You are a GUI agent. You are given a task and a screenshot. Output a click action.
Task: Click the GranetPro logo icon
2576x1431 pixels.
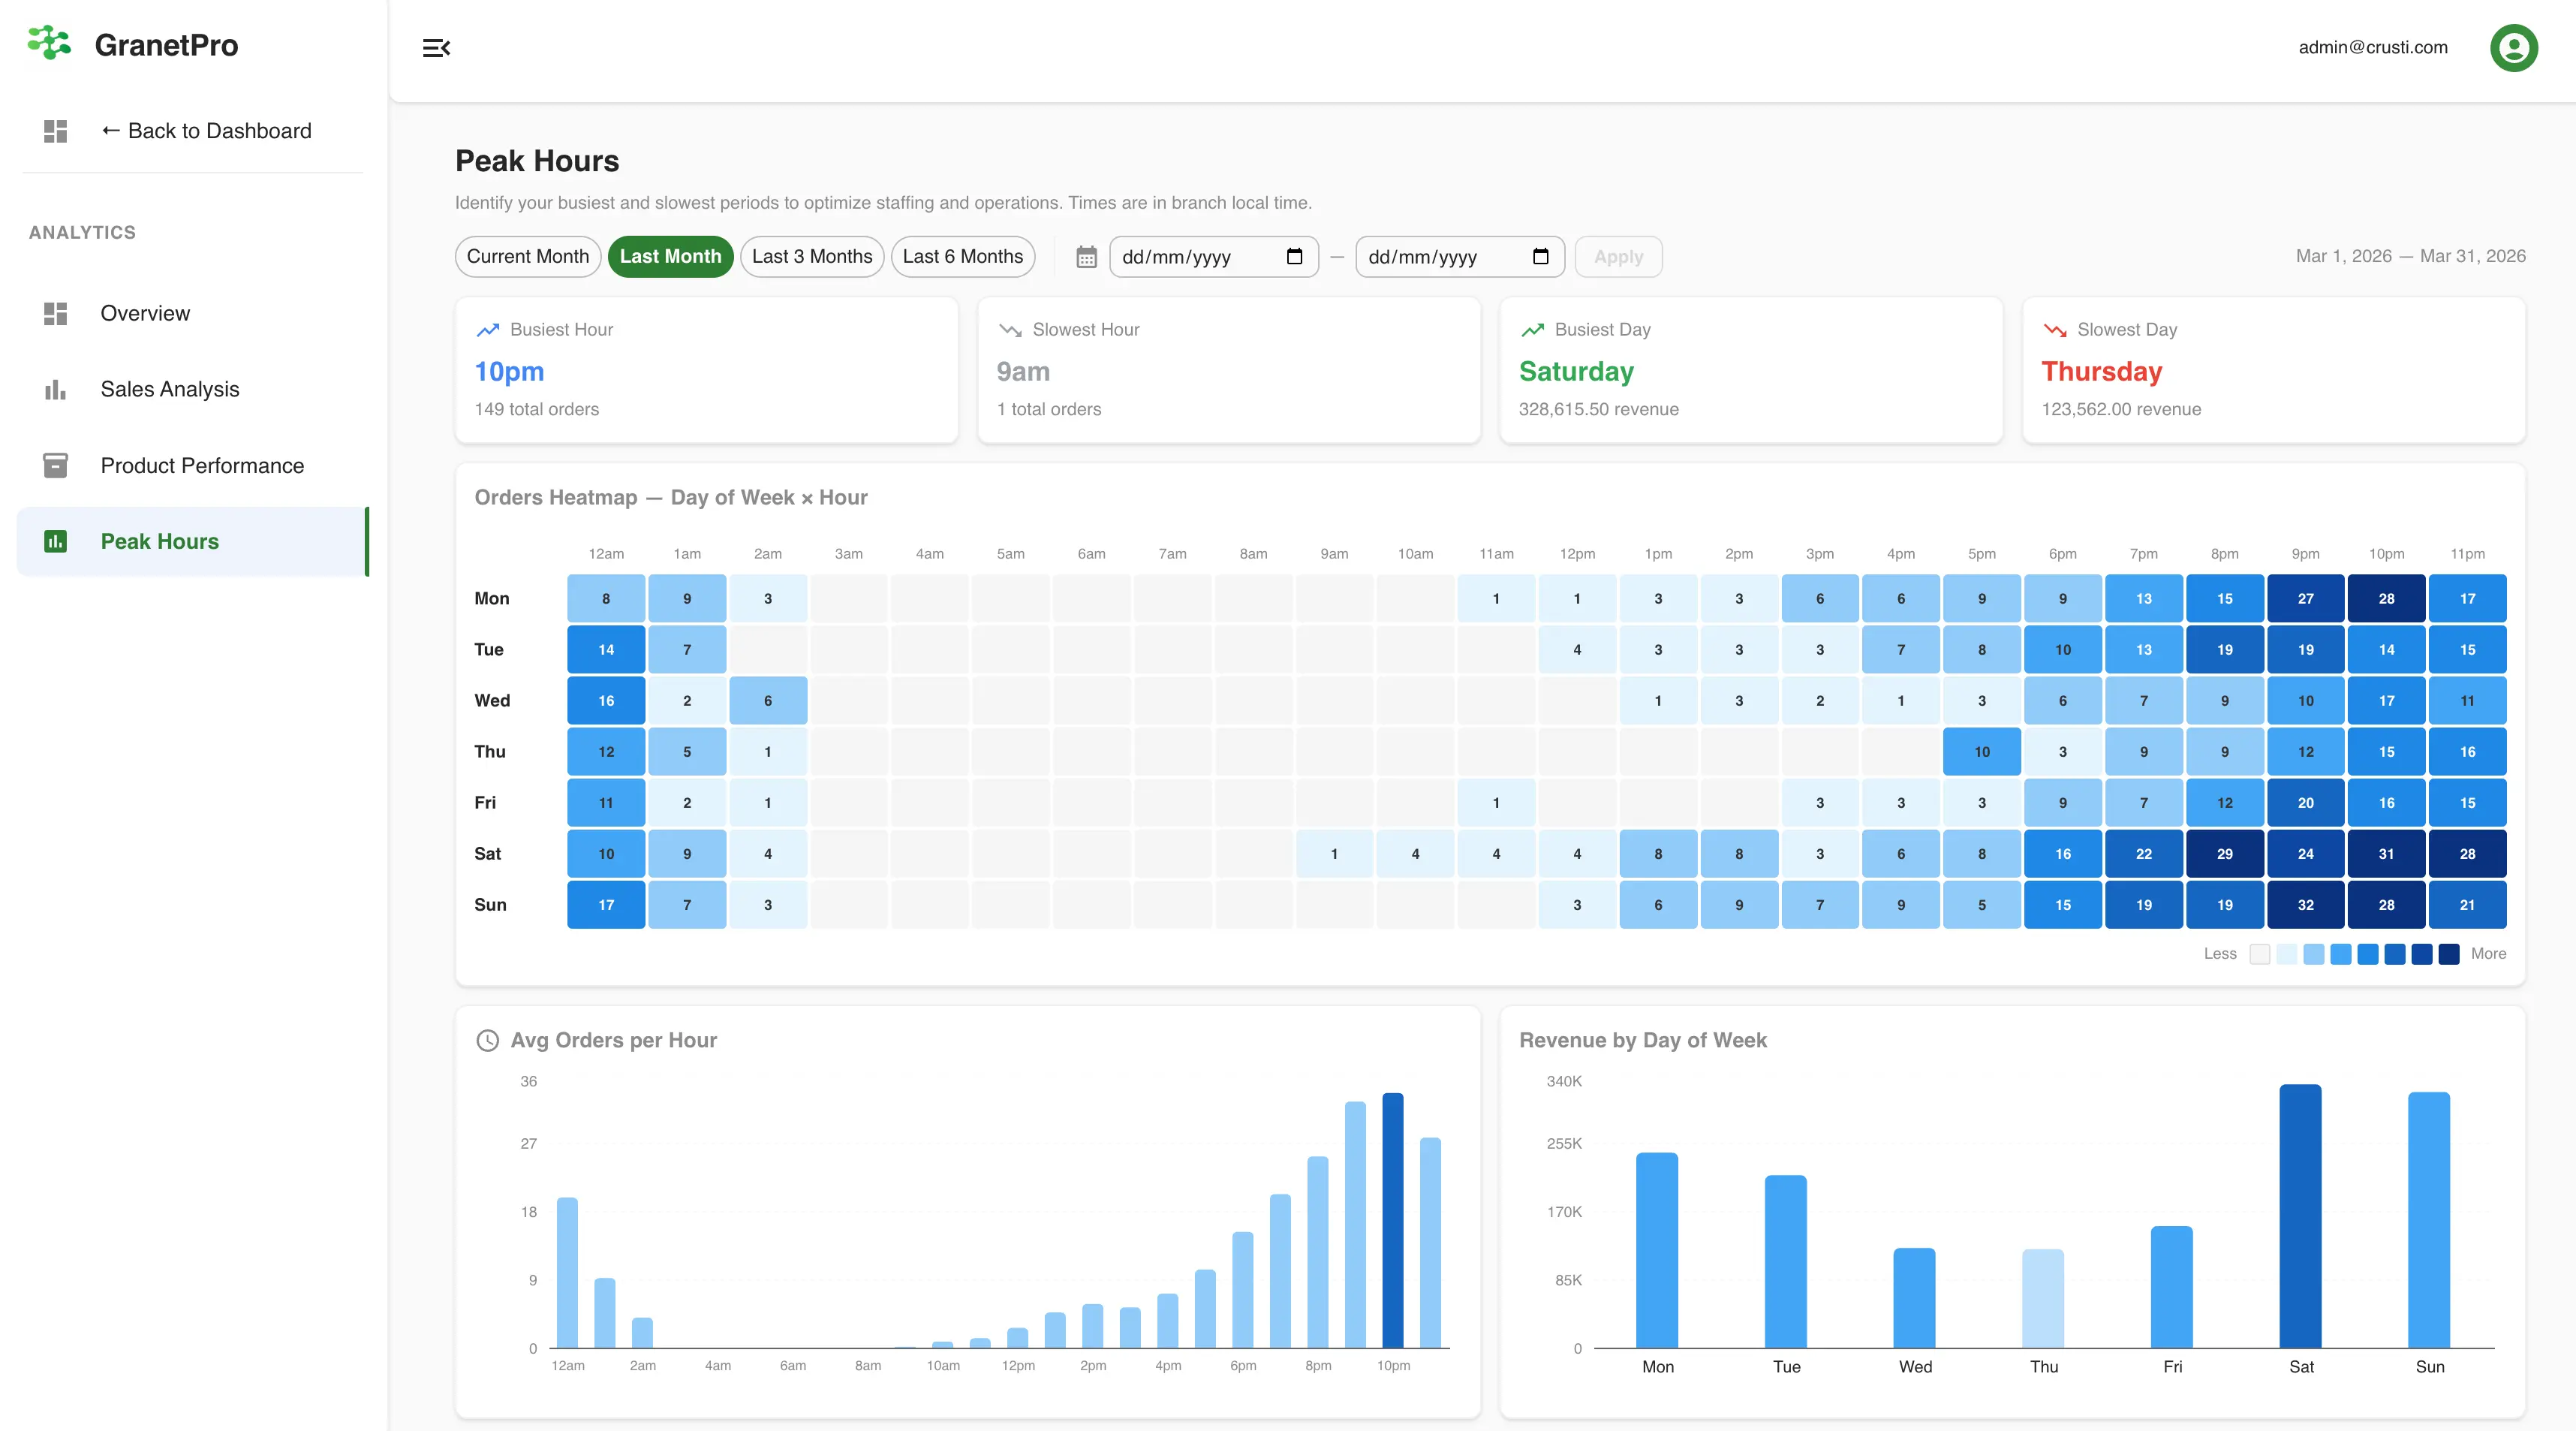coord(49,44)
